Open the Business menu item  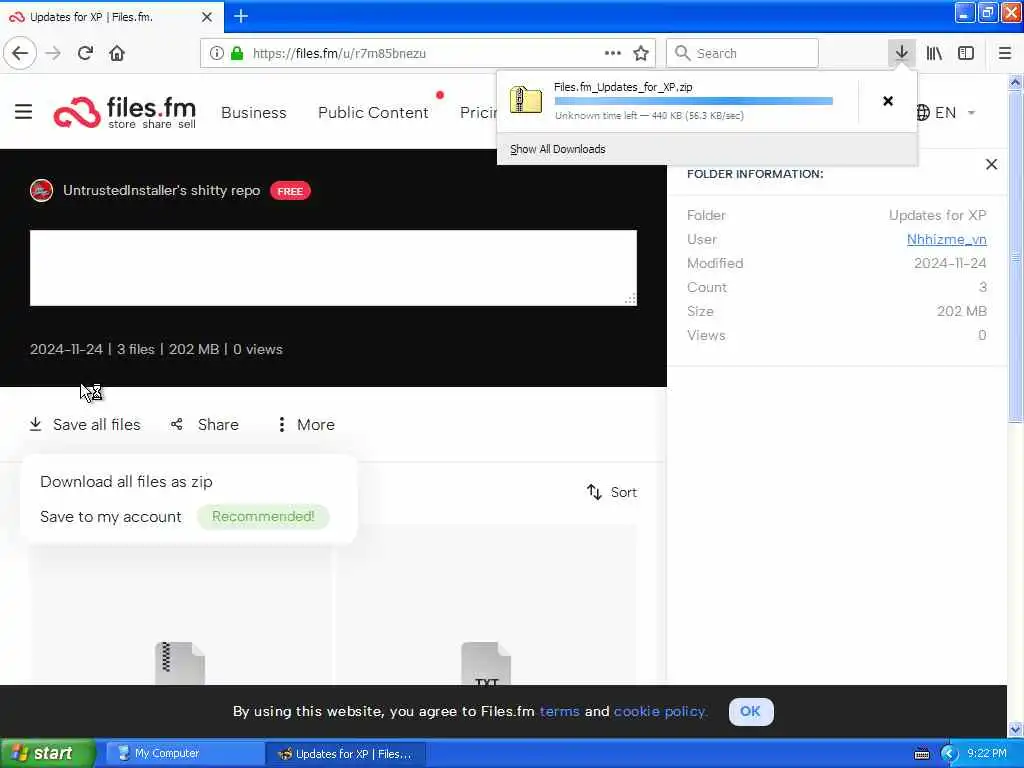pos(254,112)
